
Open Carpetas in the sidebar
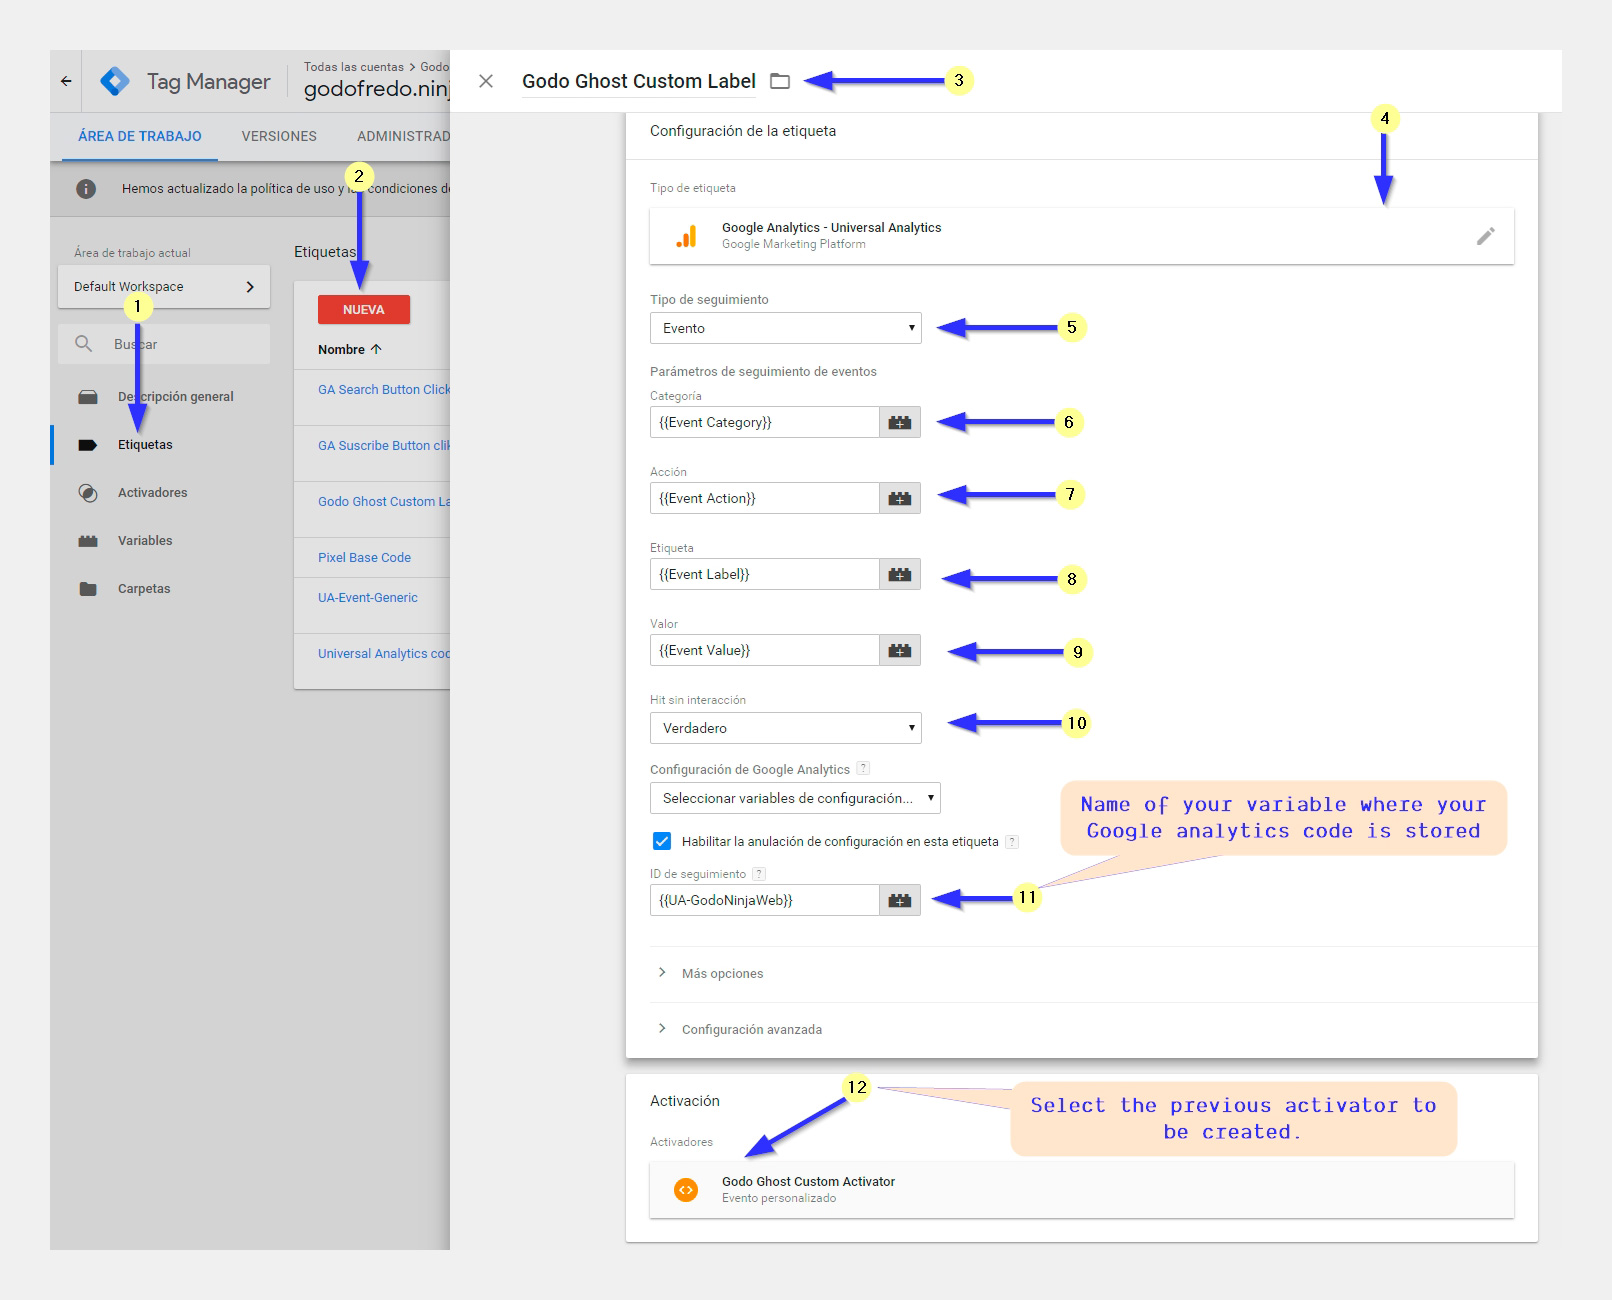click(144, 589)
